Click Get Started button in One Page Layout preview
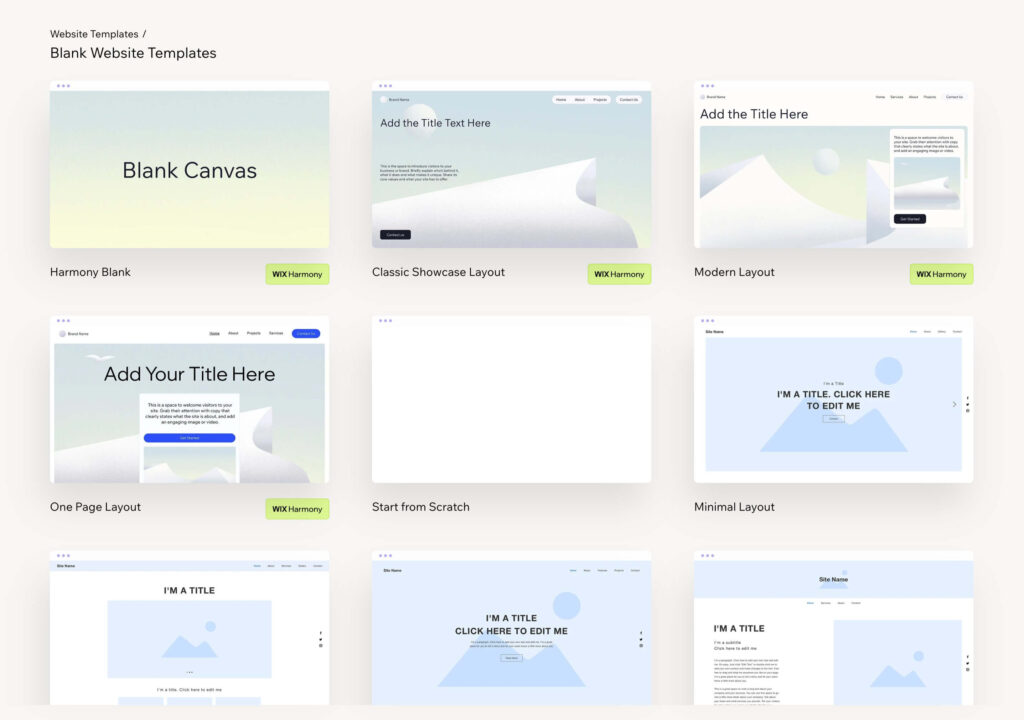The width and height of the screenshot is (1024, 720). point(189,438)
